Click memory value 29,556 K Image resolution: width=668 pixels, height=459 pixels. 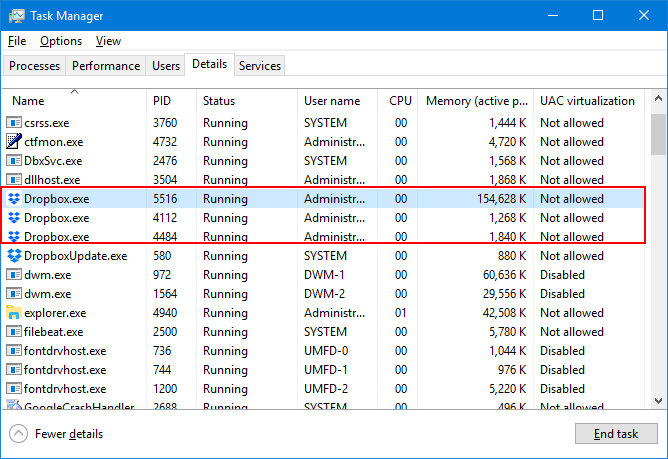504,294
